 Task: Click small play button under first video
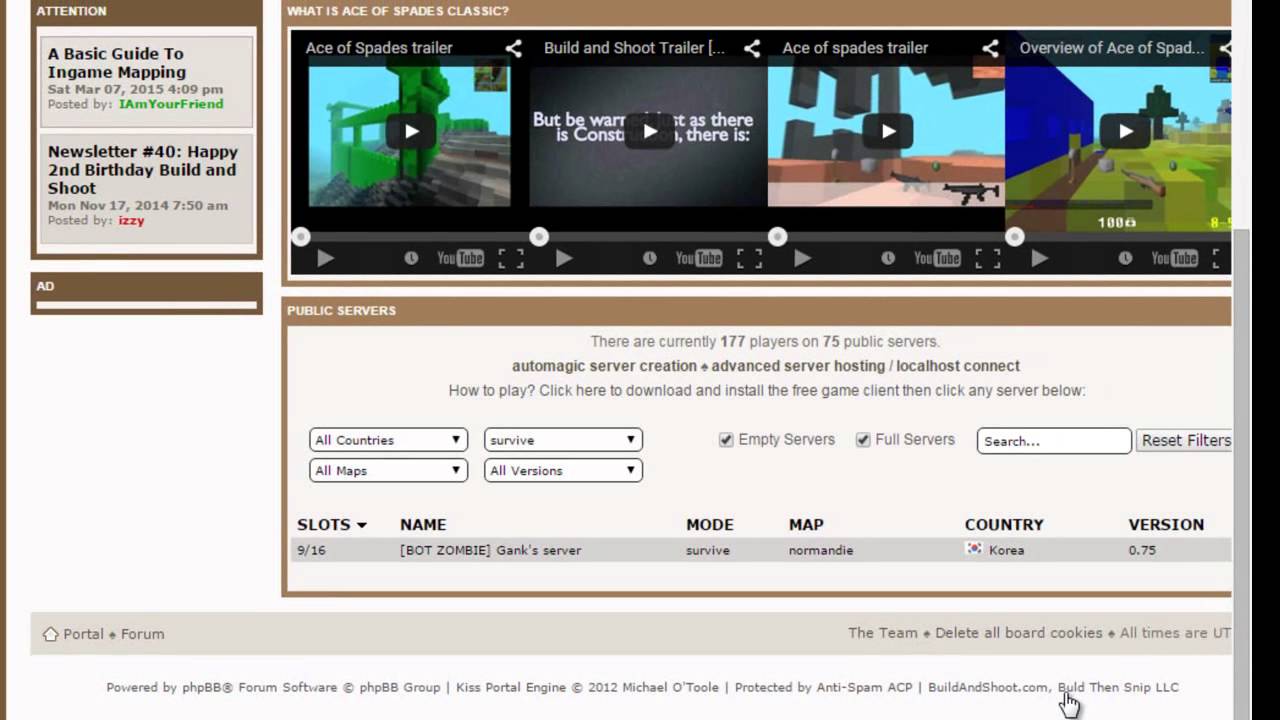(x=325, y=258)
